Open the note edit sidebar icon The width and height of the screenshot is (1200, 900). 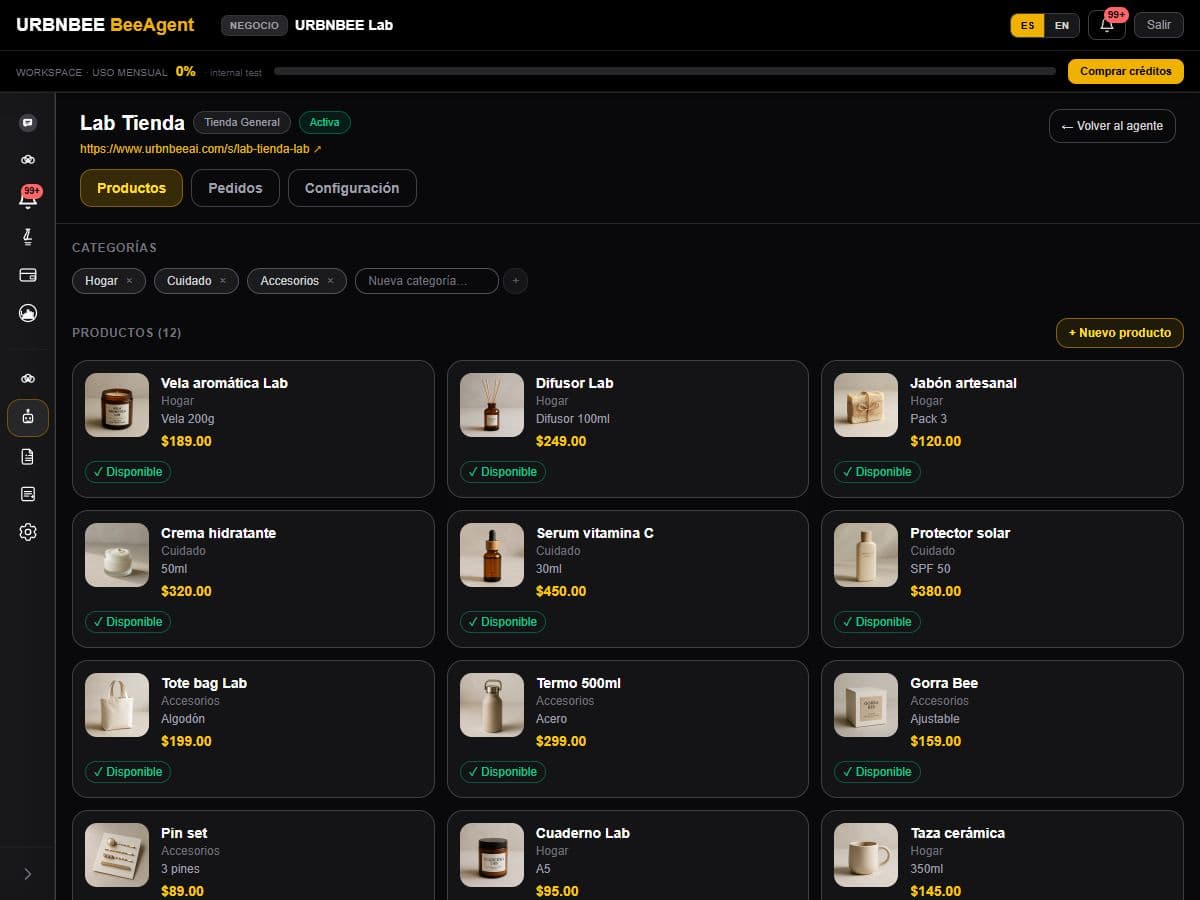[28, 494]
